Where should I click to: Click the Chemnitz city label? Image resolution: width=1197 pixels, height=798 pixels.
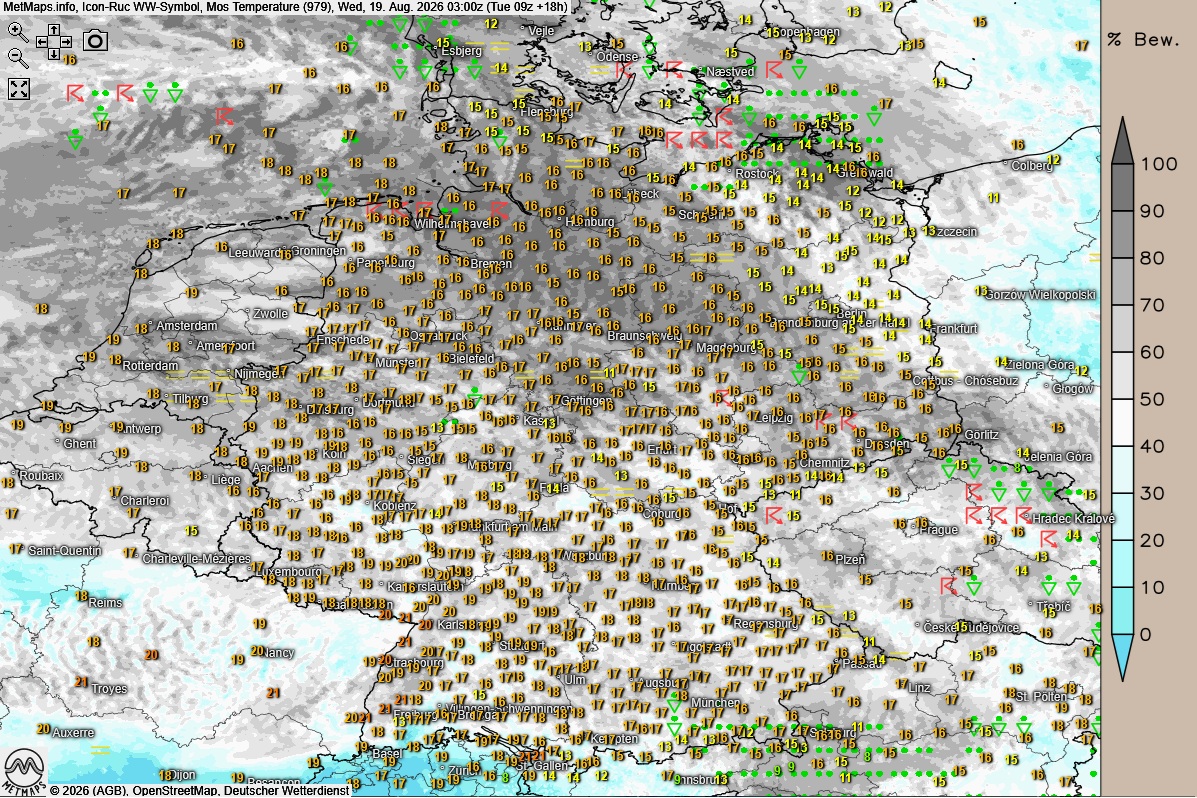coord(824,463)
